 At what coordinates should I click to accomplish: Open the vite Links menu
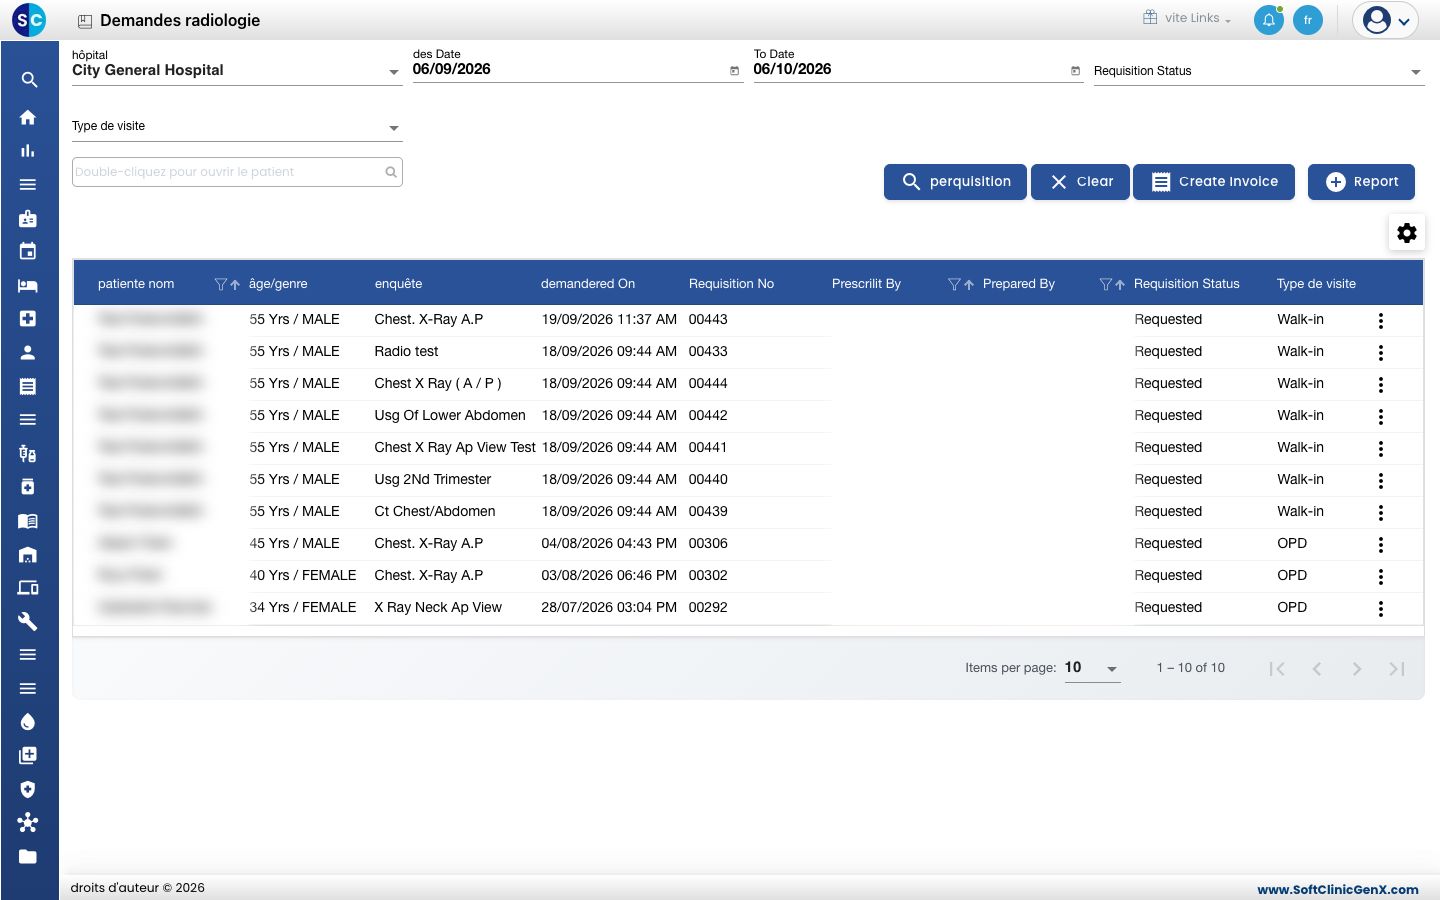pyautogui.click(x=1188, y=18)
